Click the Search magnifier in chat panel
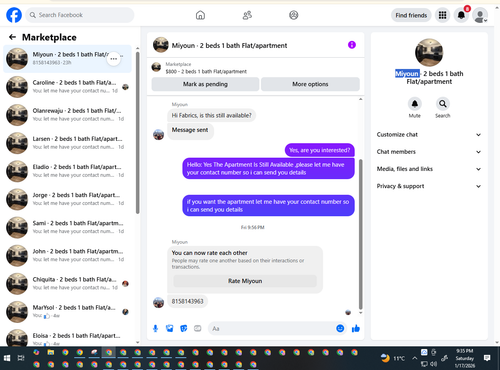Screen dimensions: 500x370 [443, 104]
